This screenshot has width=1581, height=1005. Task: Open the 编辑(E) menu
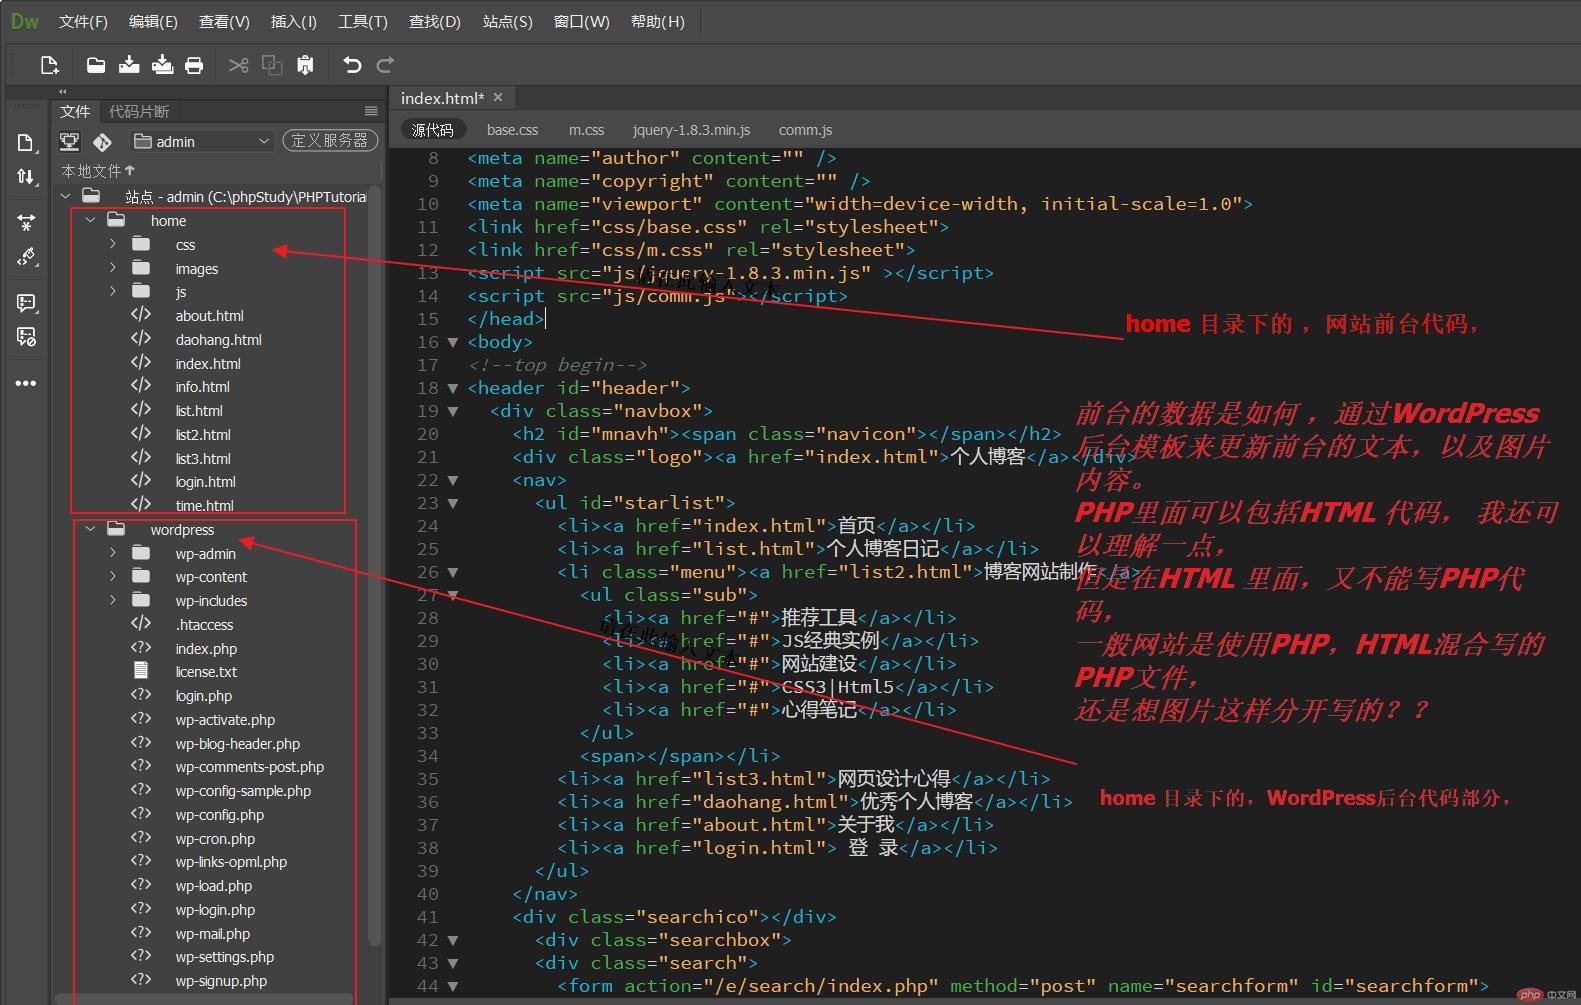point(153,21)
